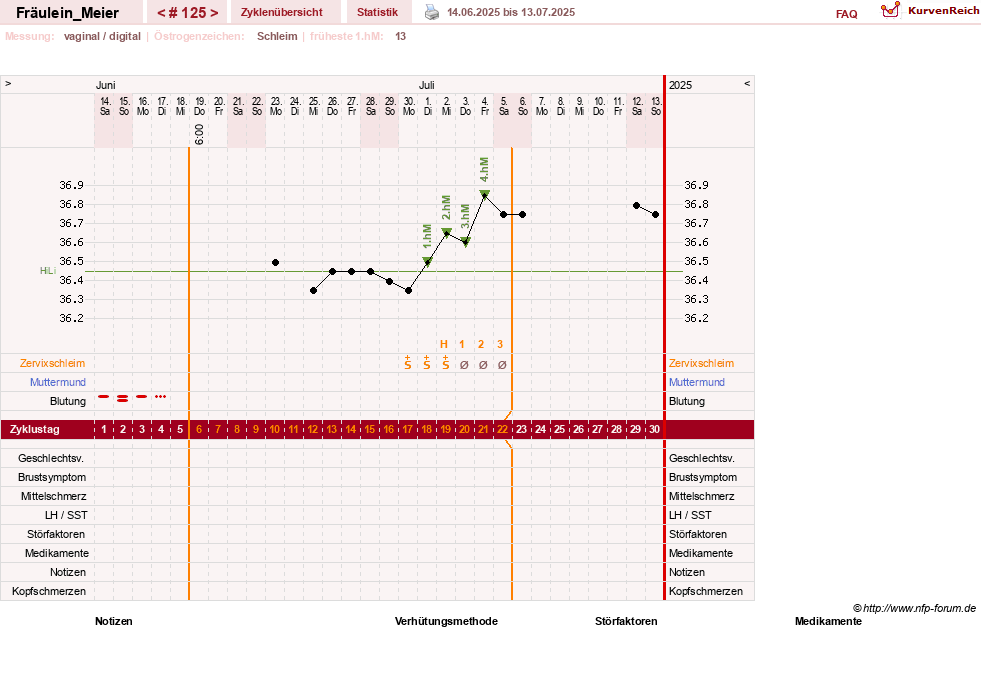Select cycle day 10 in Zyklustag row
This screenshot has width=981, height=680.
(x=275, y=429)
